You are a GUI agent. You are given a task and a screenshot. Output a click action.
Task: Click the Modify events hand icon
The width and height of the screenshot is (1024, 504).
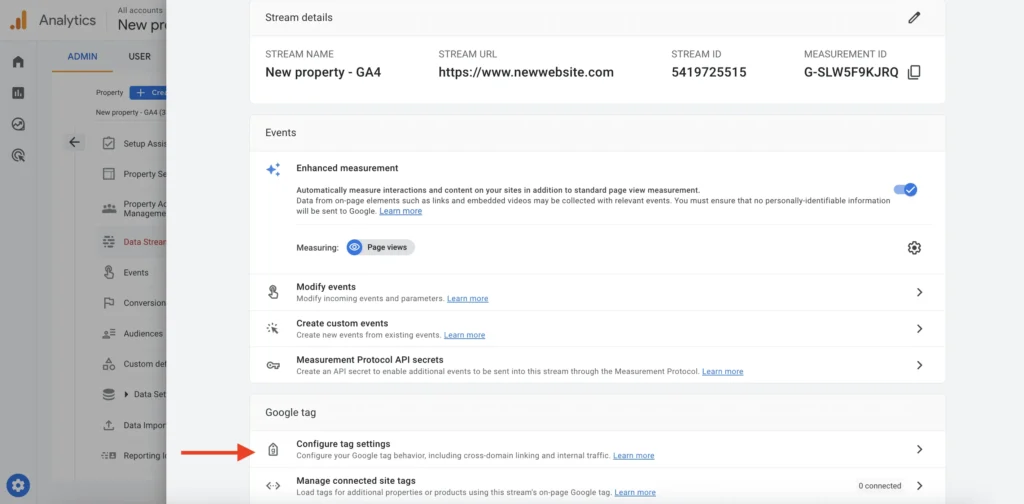point(273,292)
